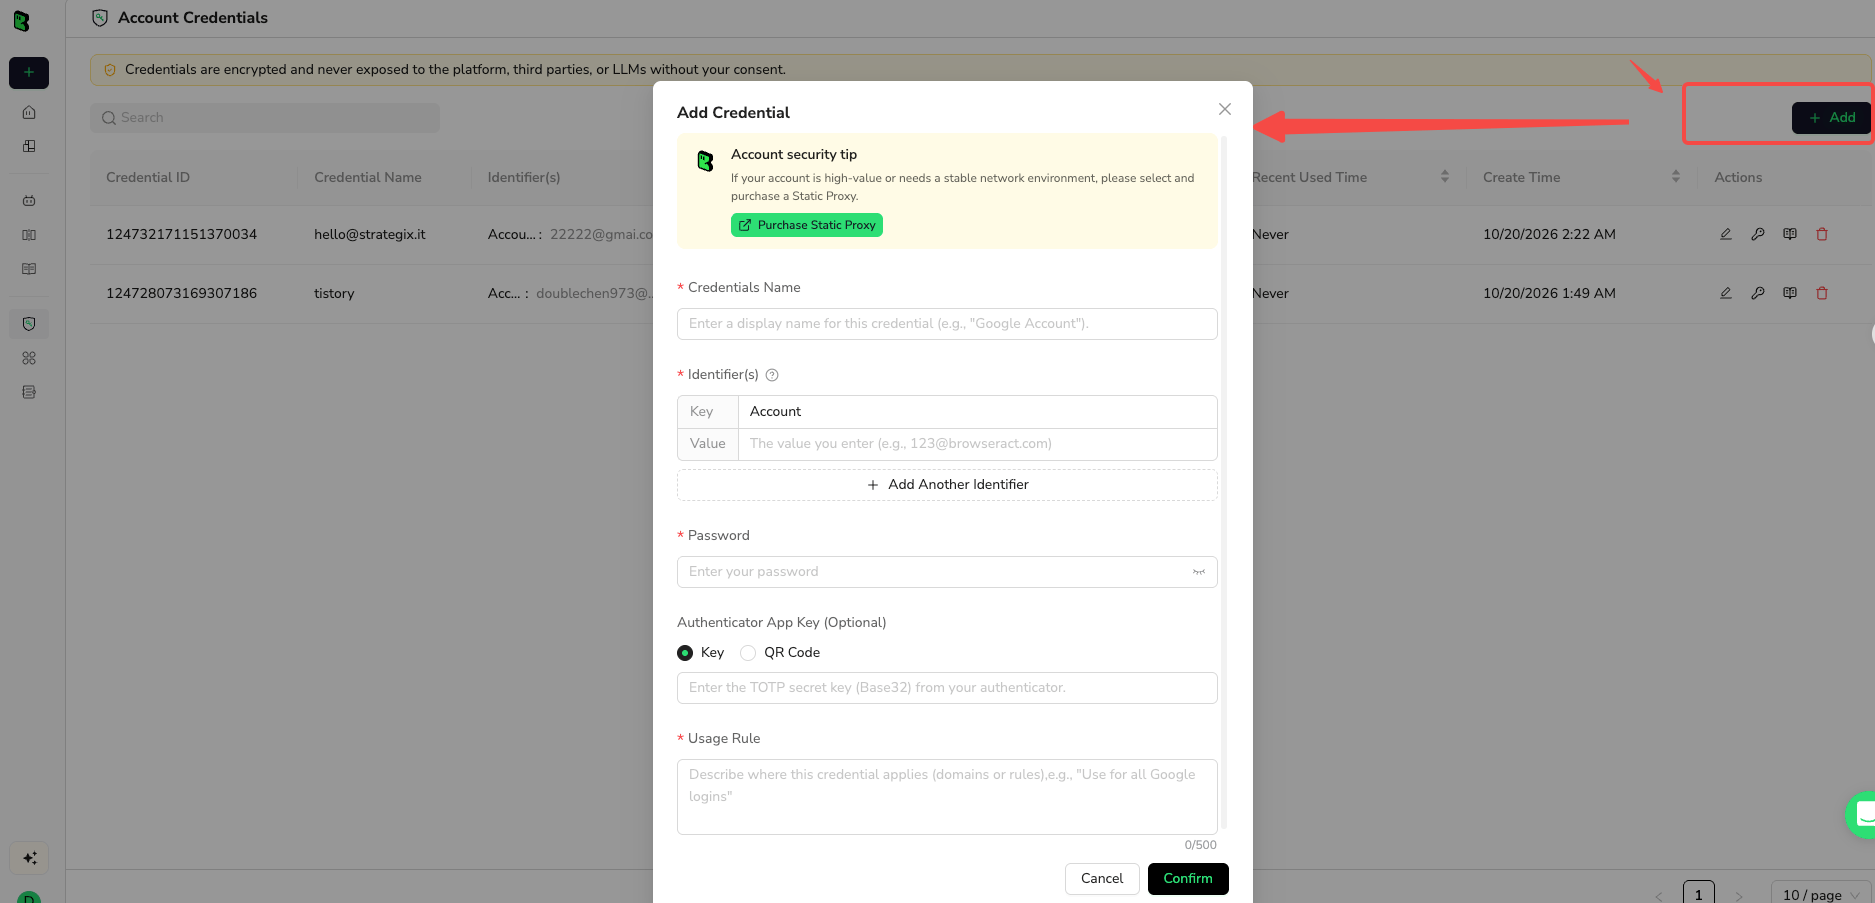Click the Credential Name column header
Screen dimensions: 1875x903
coord(368,177)
